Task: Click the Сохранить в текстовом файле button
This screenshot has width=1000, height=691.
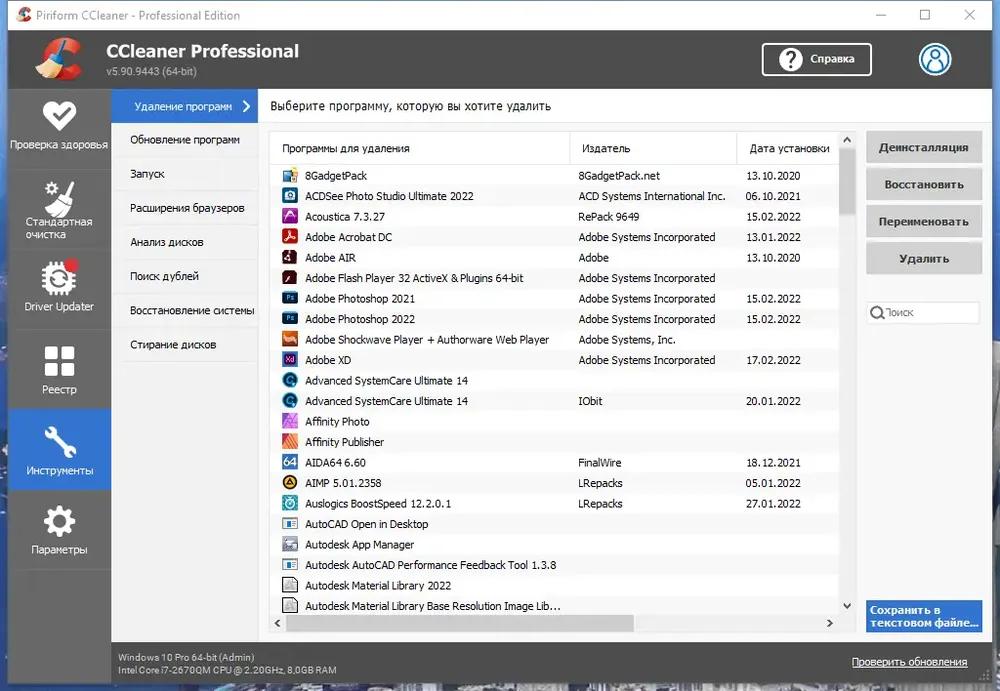Action: pos(924,616)
